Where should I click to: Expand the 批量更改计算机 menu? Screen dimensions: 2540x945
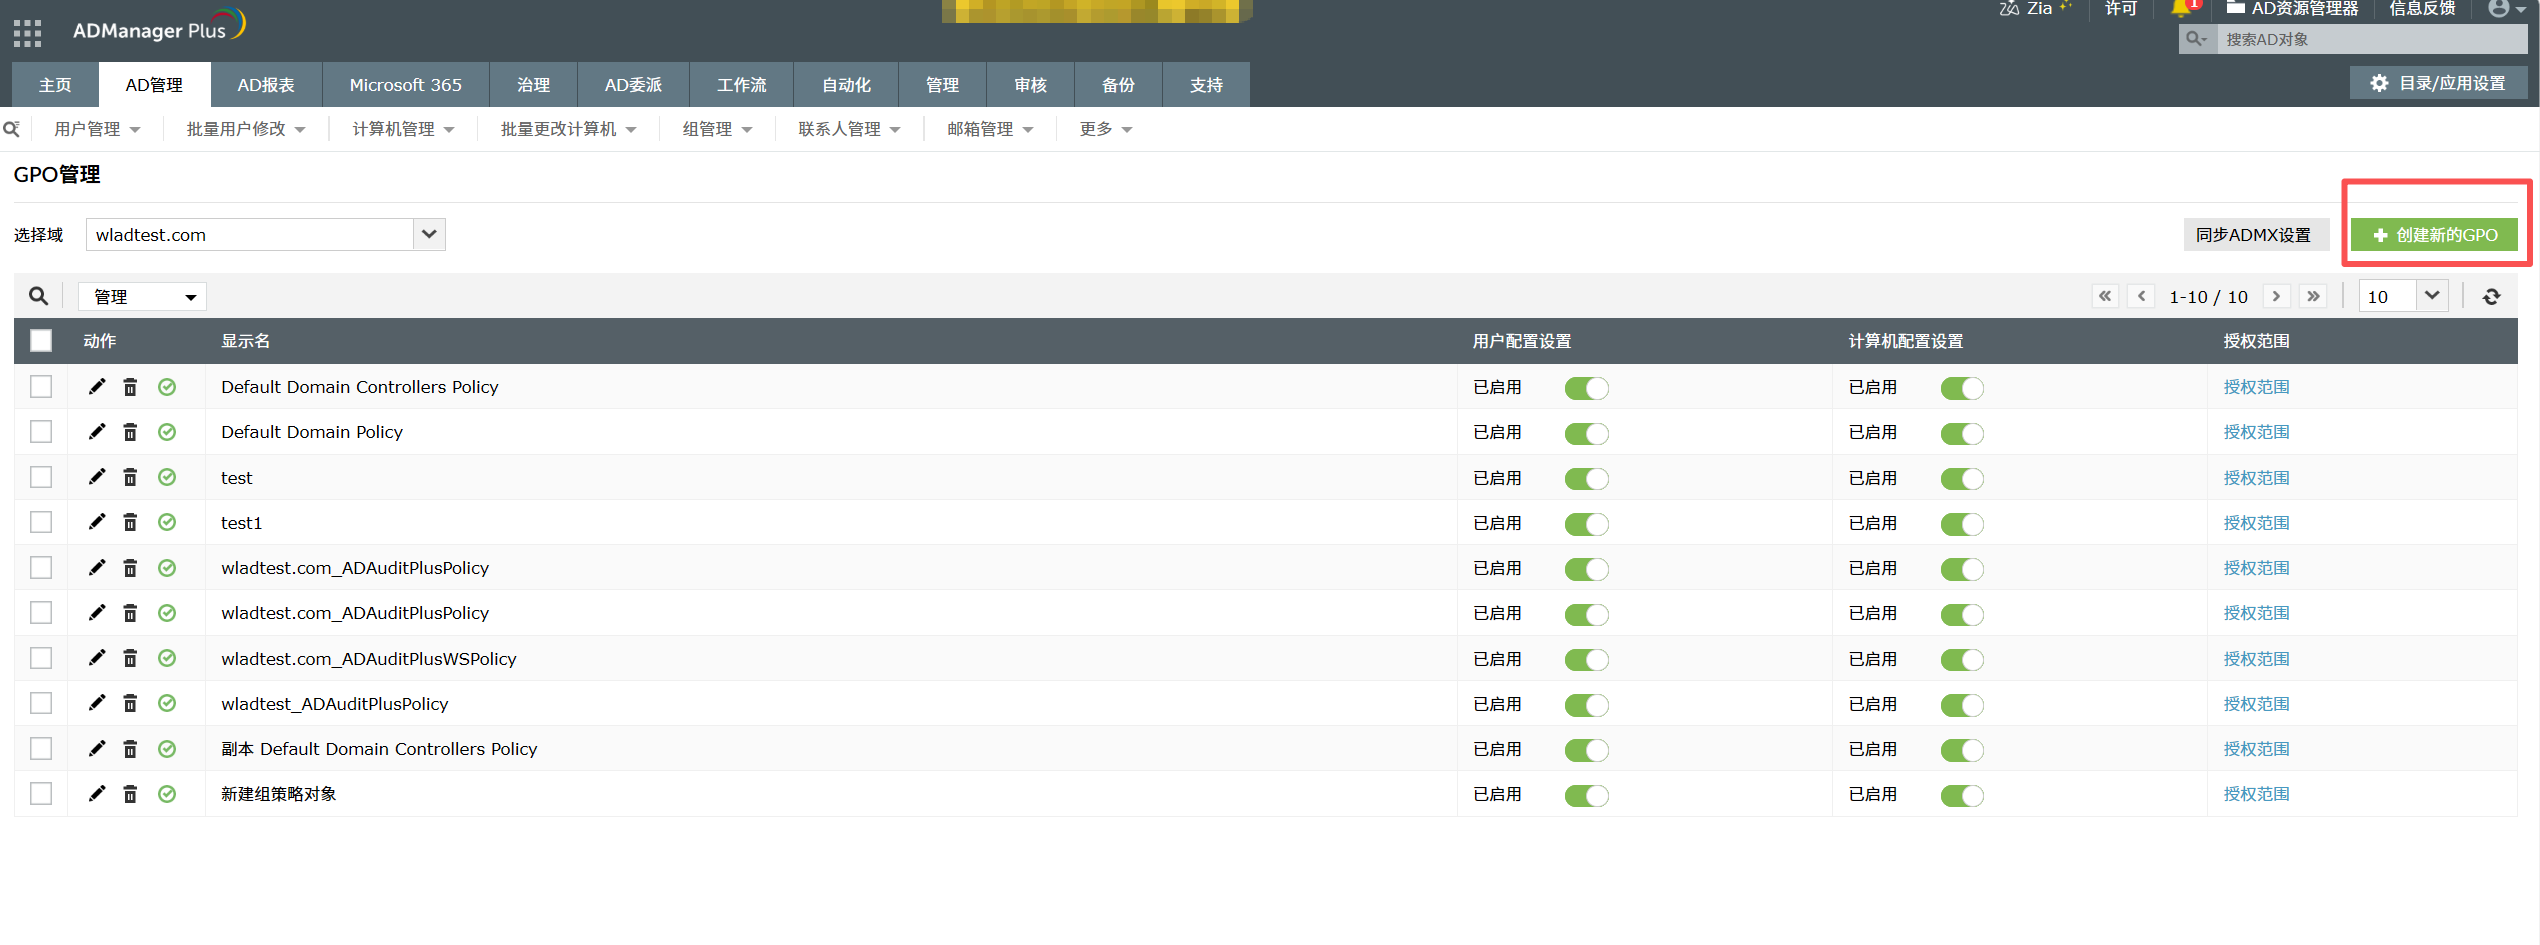point(568,129)
